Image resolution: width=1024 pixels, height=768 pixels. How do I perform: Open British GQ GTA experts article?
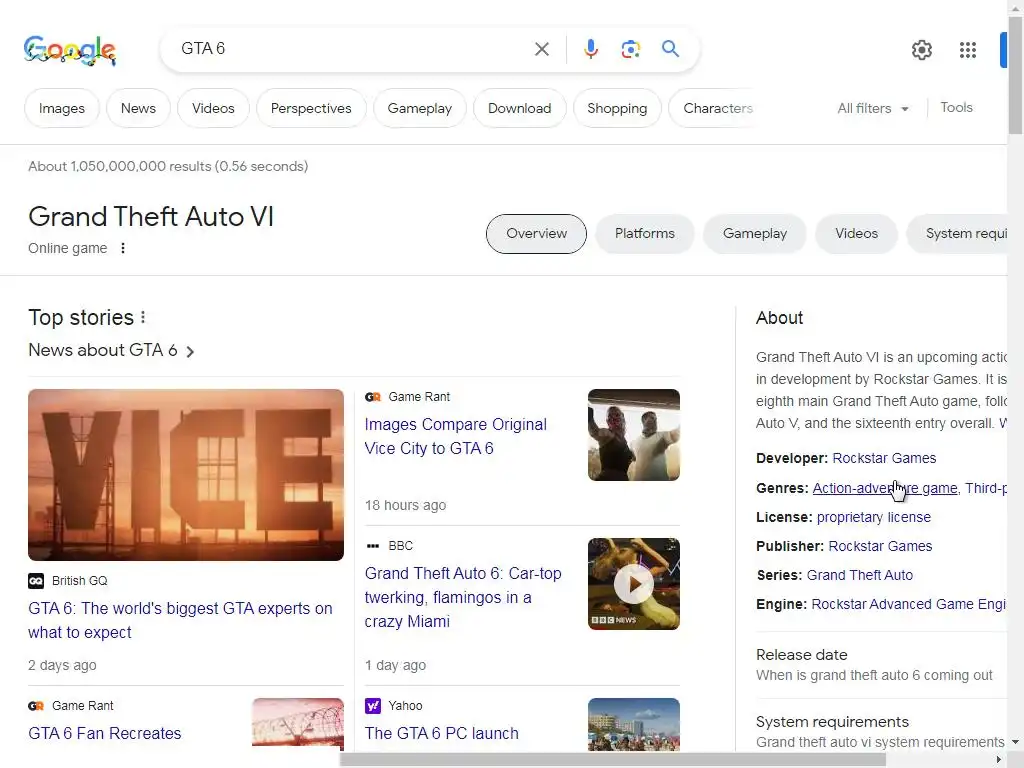[180, 620]
